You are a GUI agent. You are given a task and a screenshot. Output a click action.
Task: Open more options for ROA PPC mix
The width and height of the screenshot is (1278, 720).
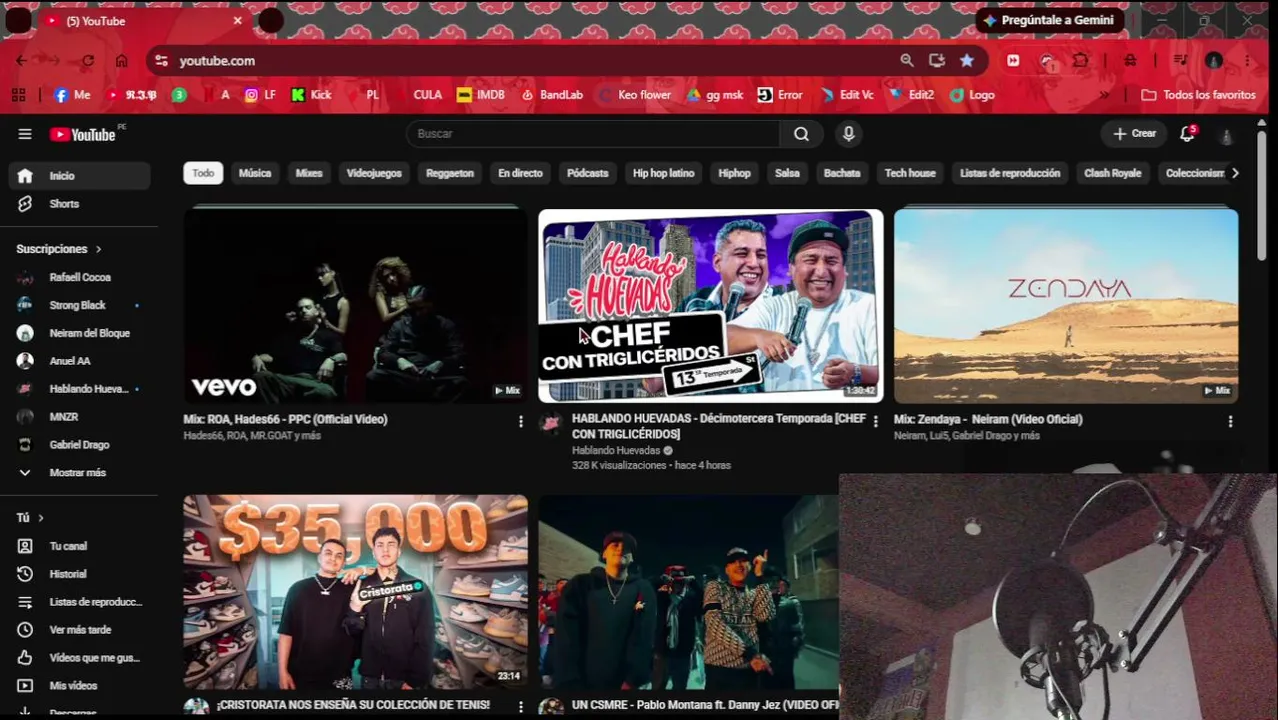pyautogui.click(x=520, y=422)
